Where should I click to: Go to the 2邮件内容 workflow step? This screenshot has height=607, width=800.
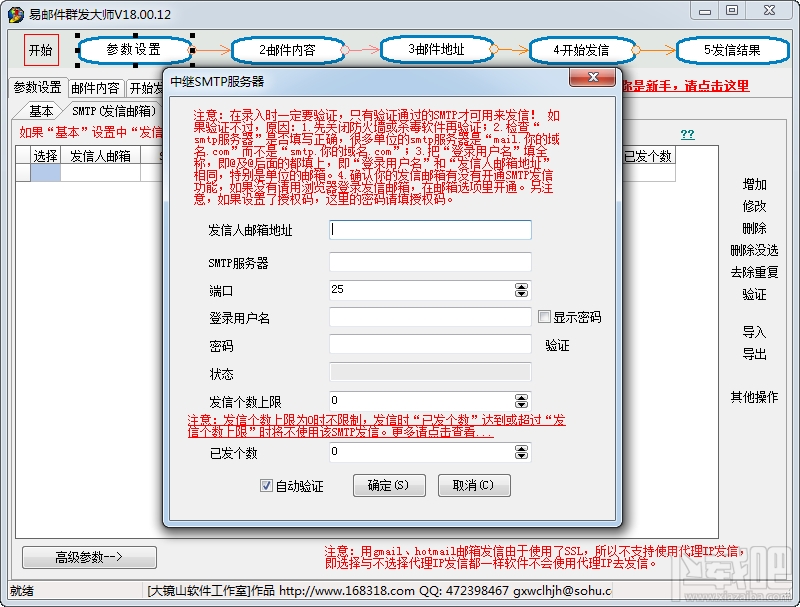(x=287, y=50)
